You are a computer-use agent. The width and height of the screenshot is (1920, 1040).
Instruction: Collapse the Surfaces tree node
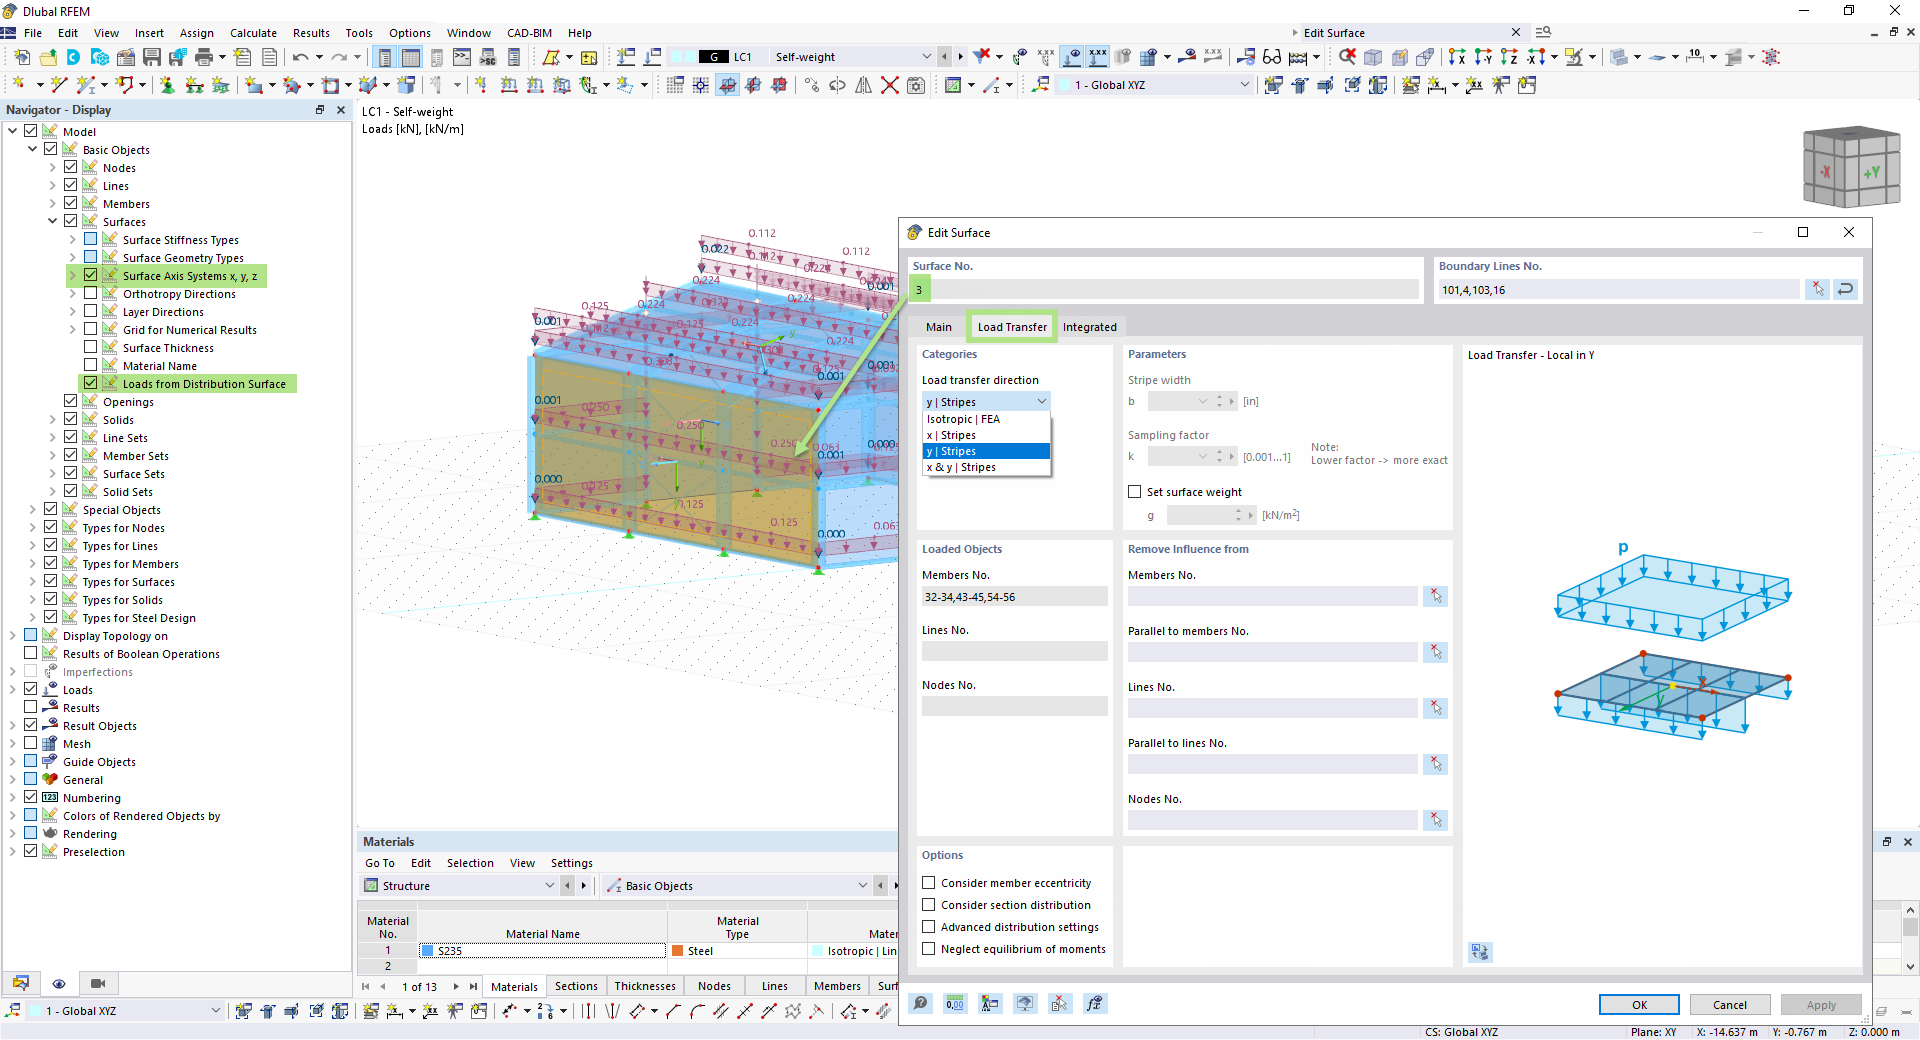53,221
